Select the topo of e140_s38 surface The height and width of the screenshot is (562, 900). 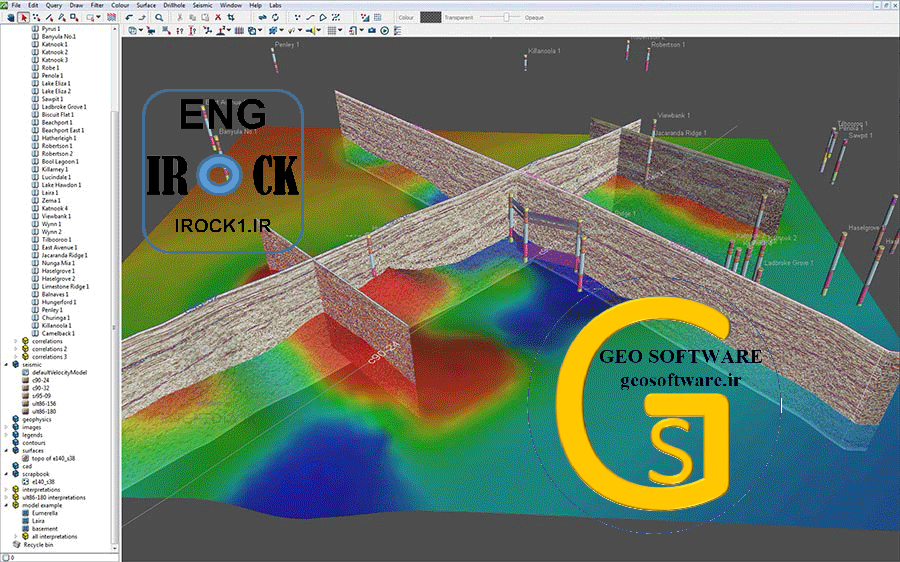(x=53, y=459)
